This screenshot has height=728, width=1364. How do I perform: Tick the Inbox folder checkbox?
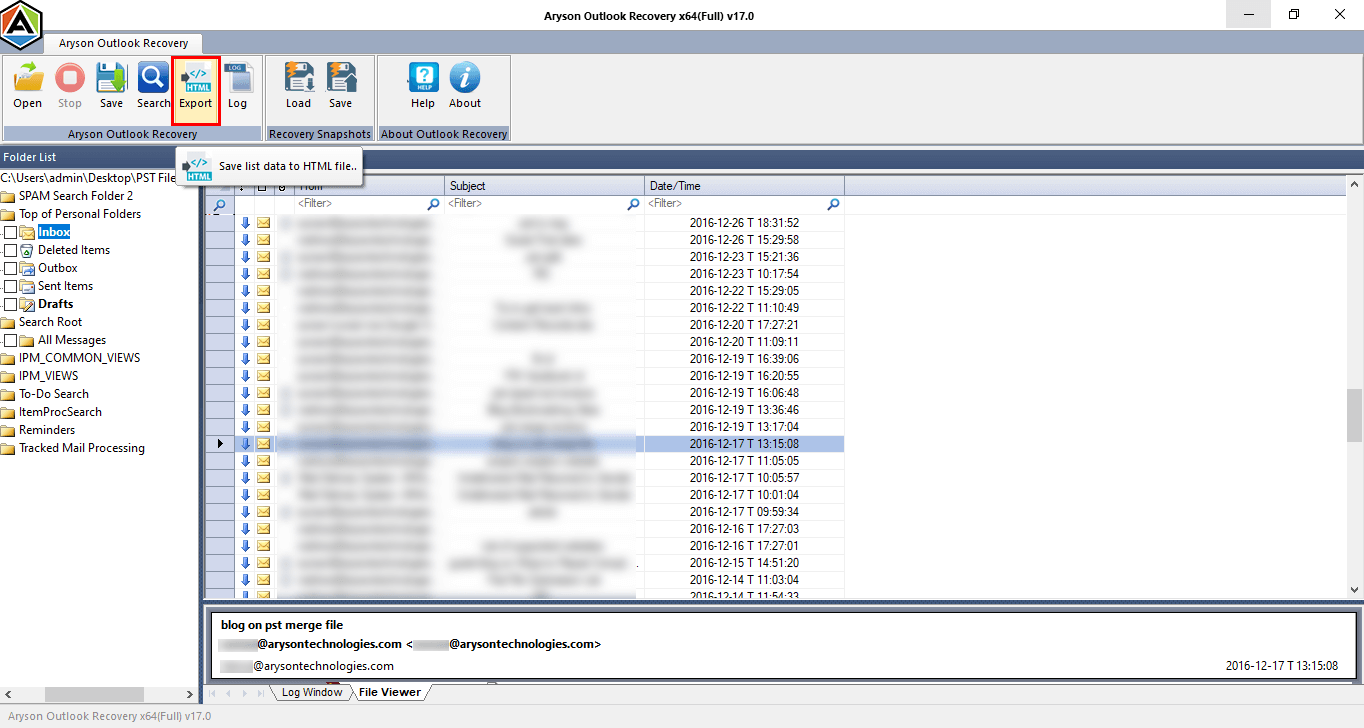point(11,232)
